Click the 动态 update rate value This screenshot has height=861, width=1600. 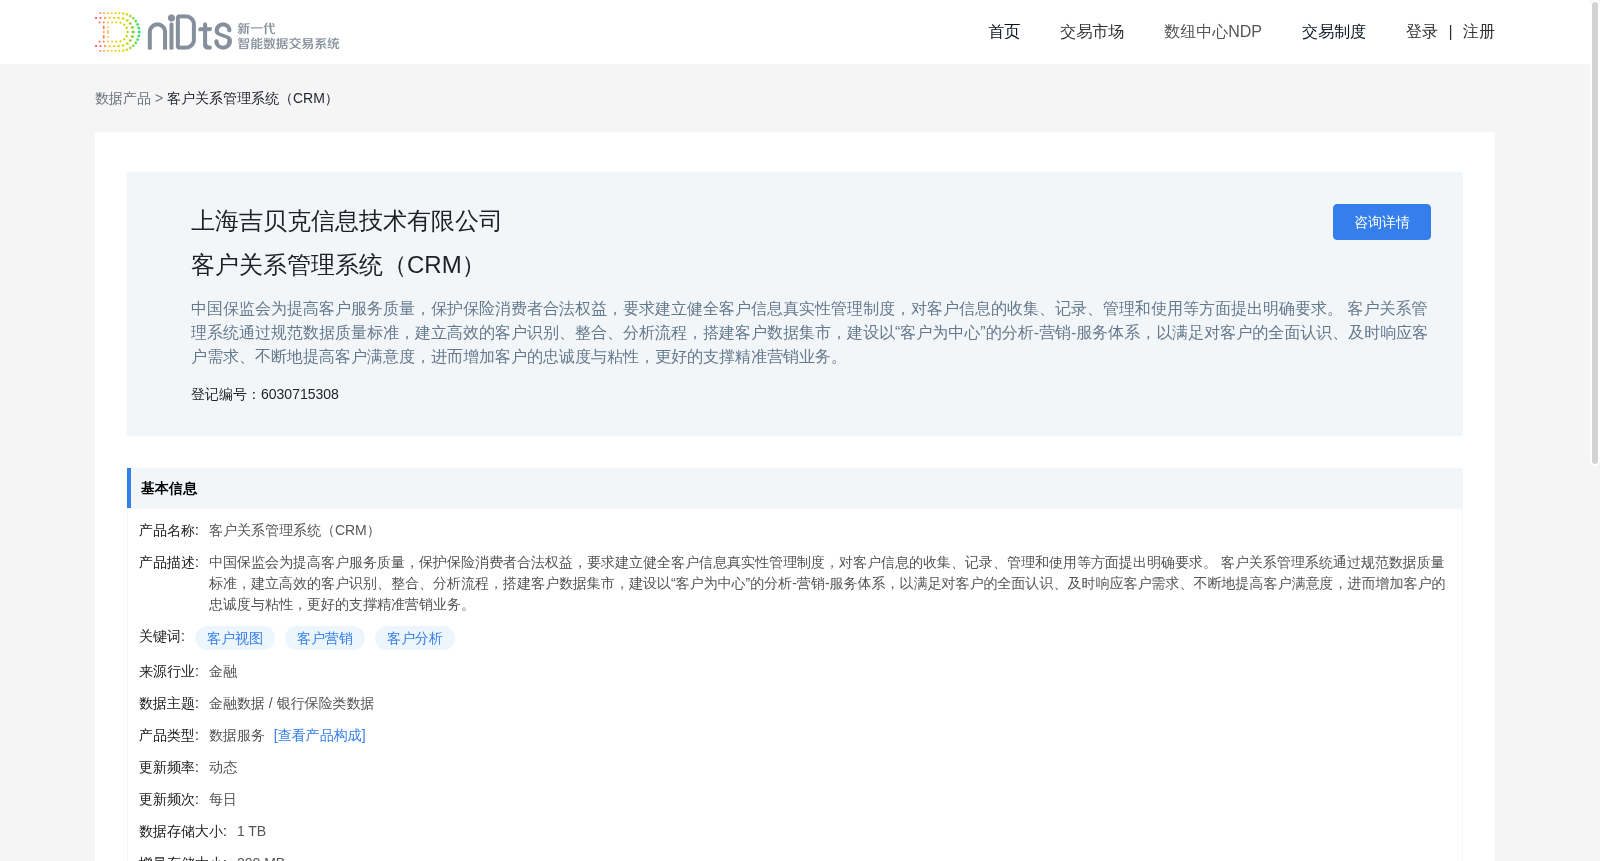(x=223, y=767)
